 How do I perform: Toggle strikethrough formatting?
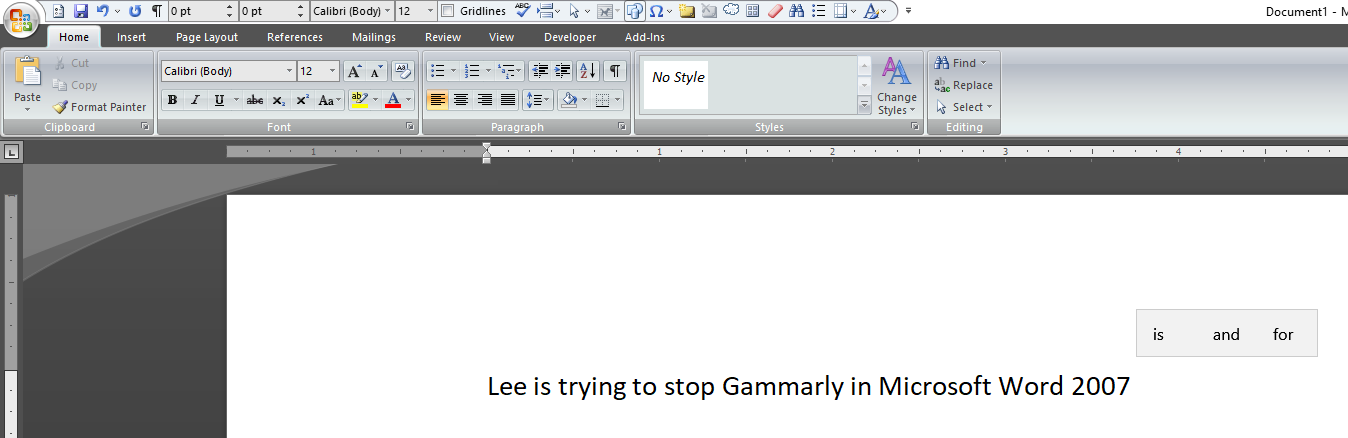[255, 100]
